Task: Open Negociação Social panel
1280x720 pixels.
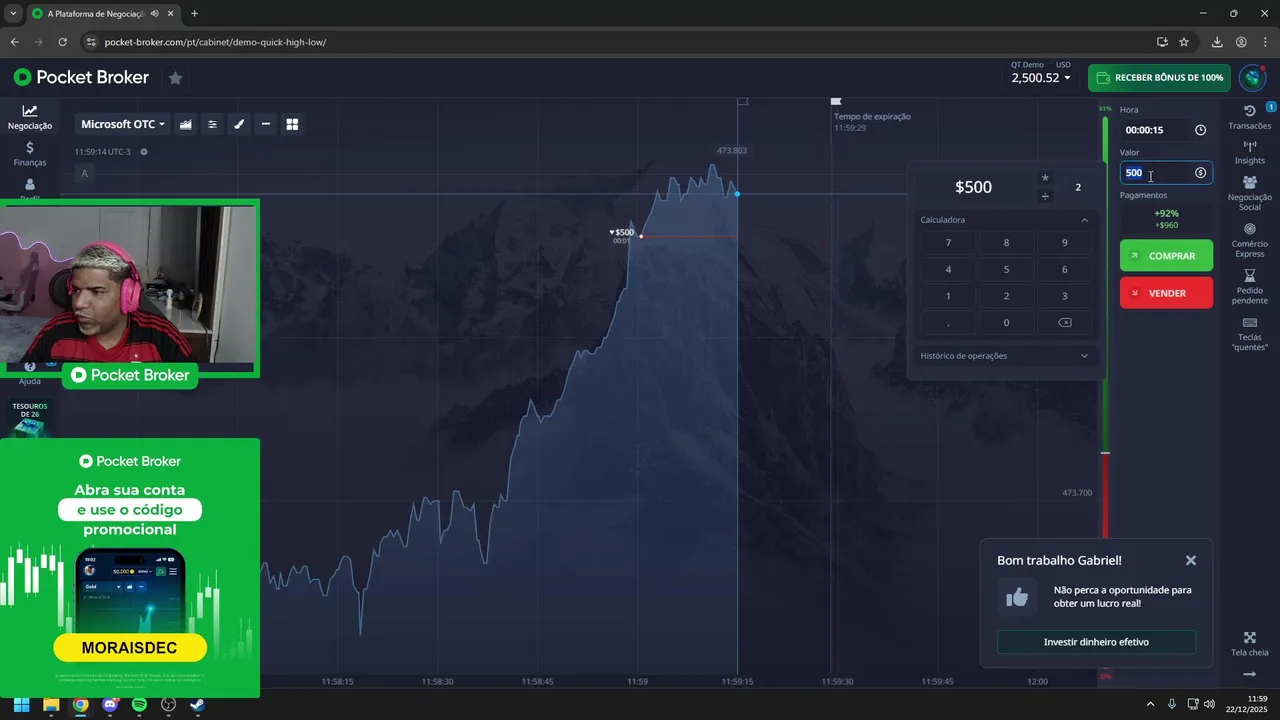Action: click(1250, 193)
